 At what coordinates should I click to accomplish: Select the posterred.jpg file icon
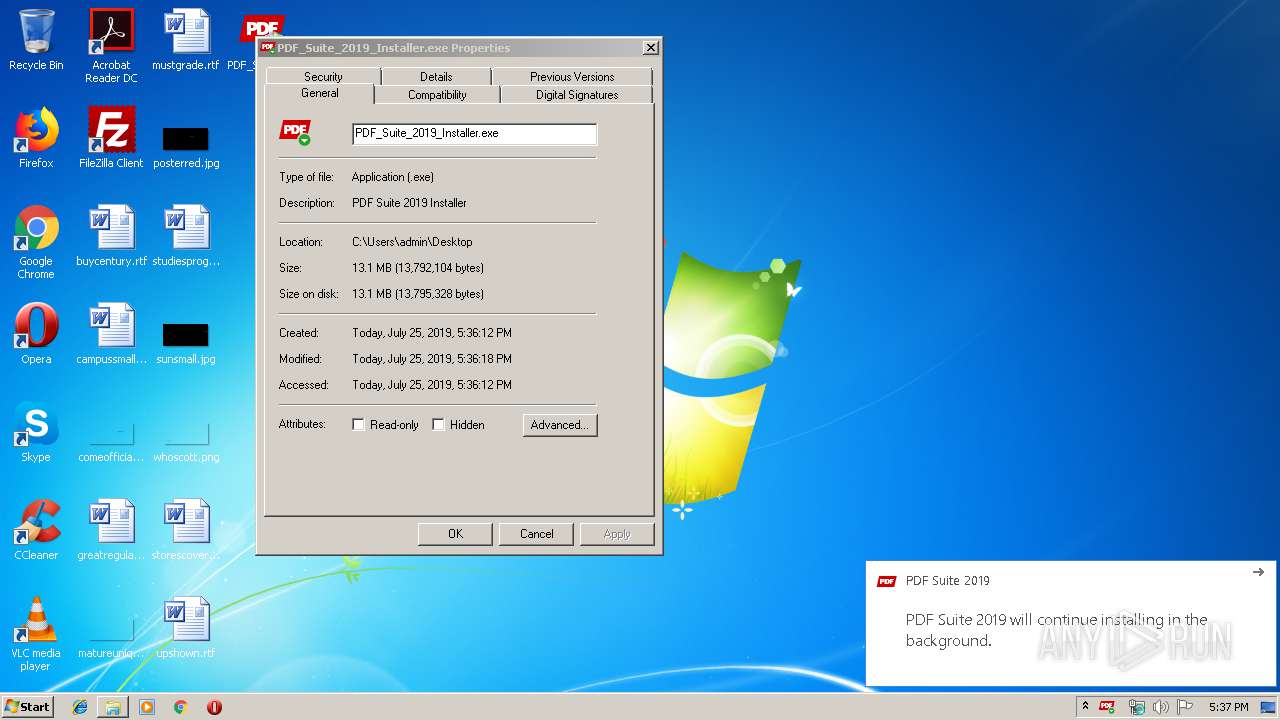[186, 146]
